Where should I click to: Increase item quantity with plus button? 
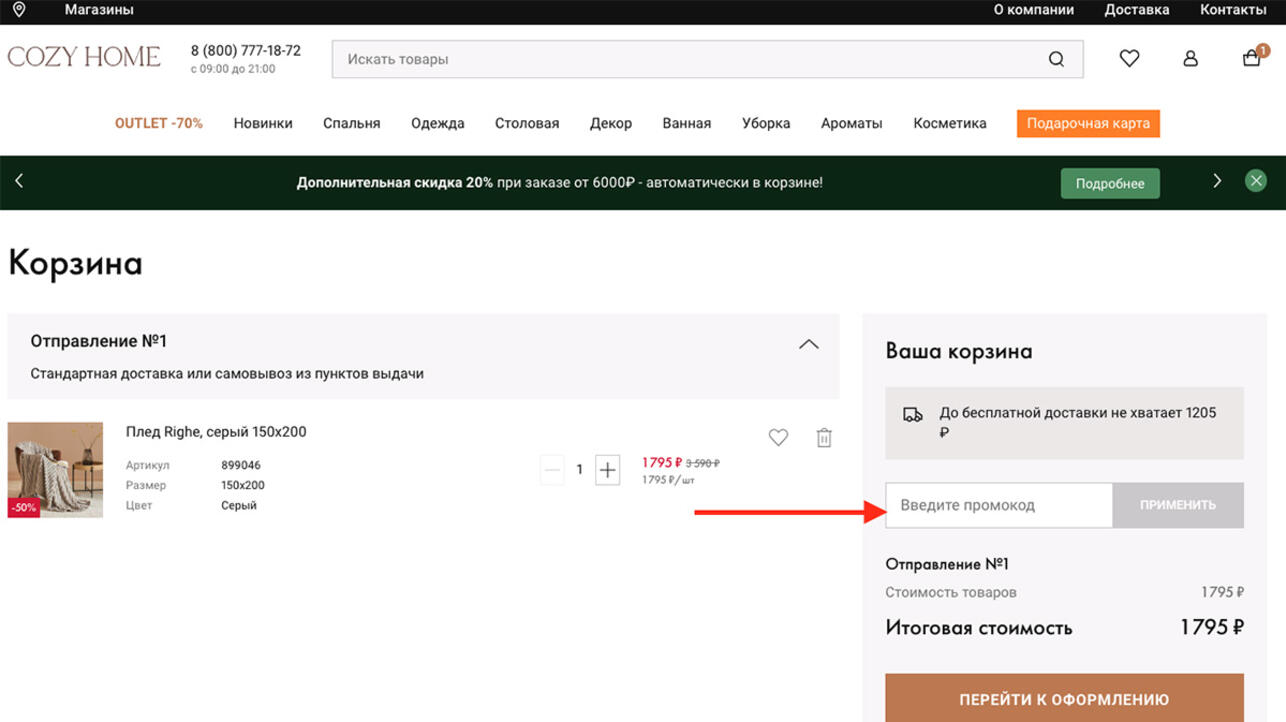coord(607,469)
